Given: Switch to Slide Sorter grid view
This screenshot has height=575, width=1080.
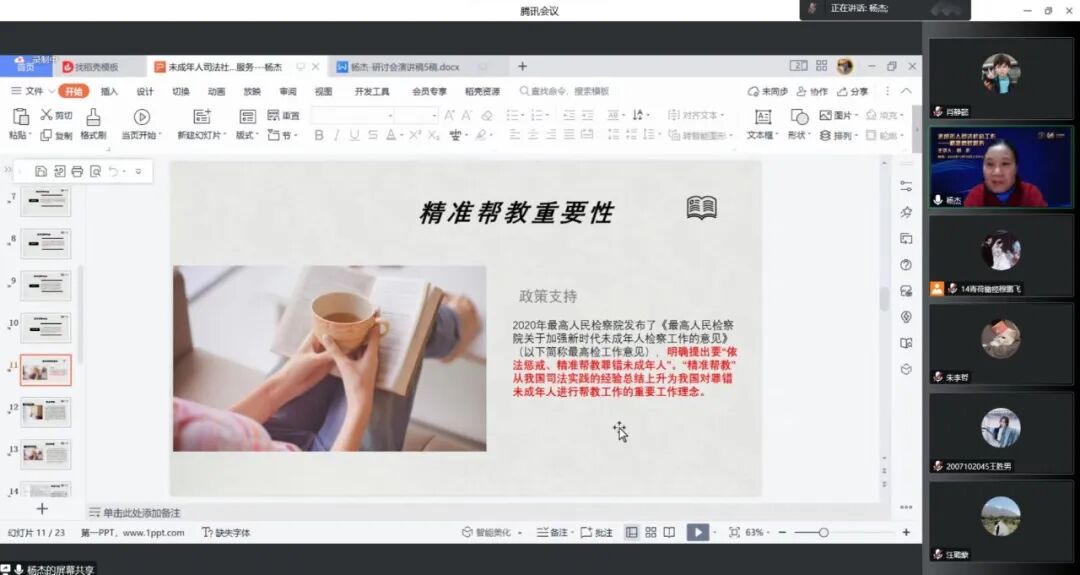Looking at the screenshot, I should coord(651,532).
